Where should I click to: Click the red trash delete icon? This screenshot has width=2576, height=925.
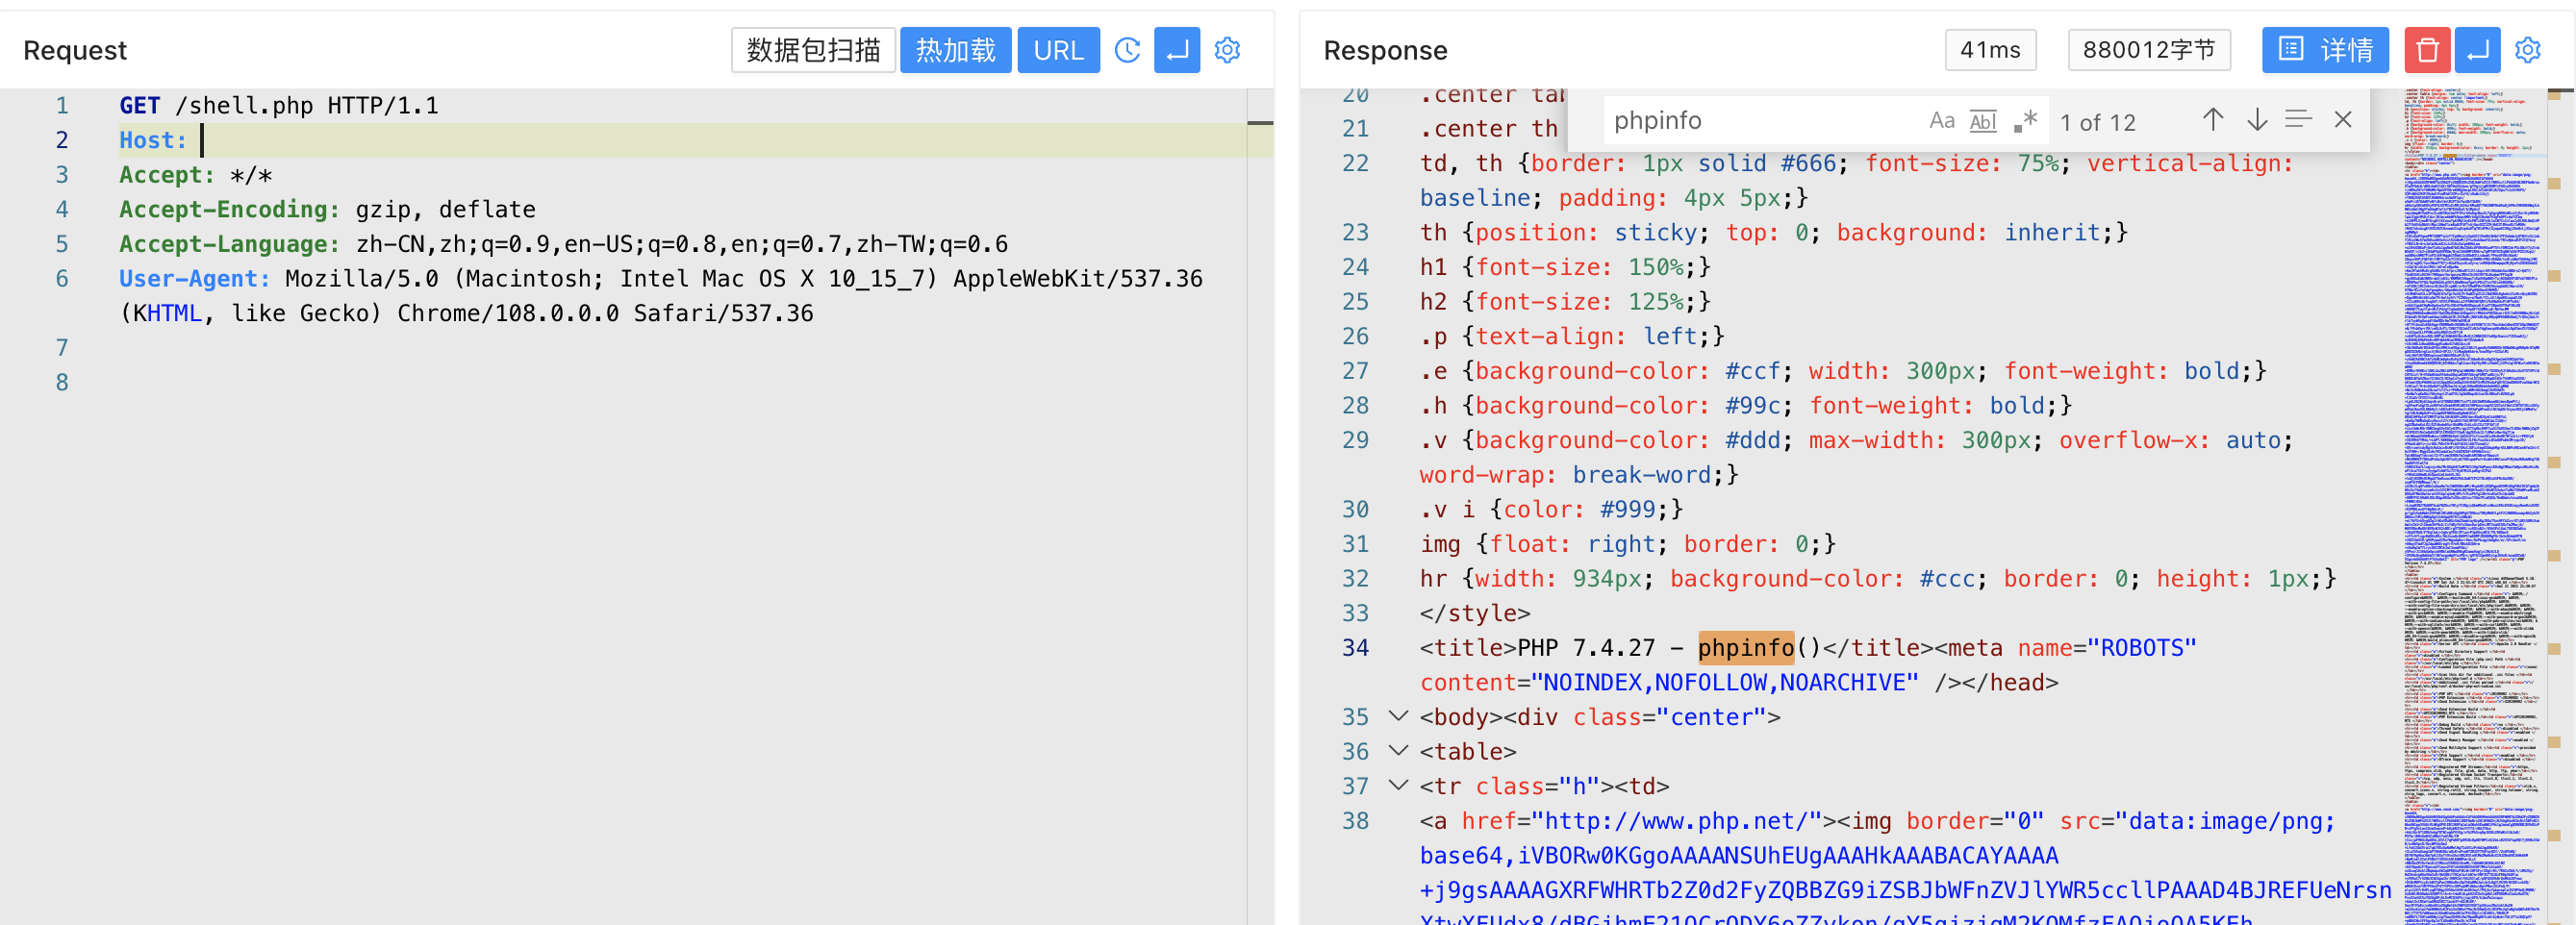point(2427,50)
